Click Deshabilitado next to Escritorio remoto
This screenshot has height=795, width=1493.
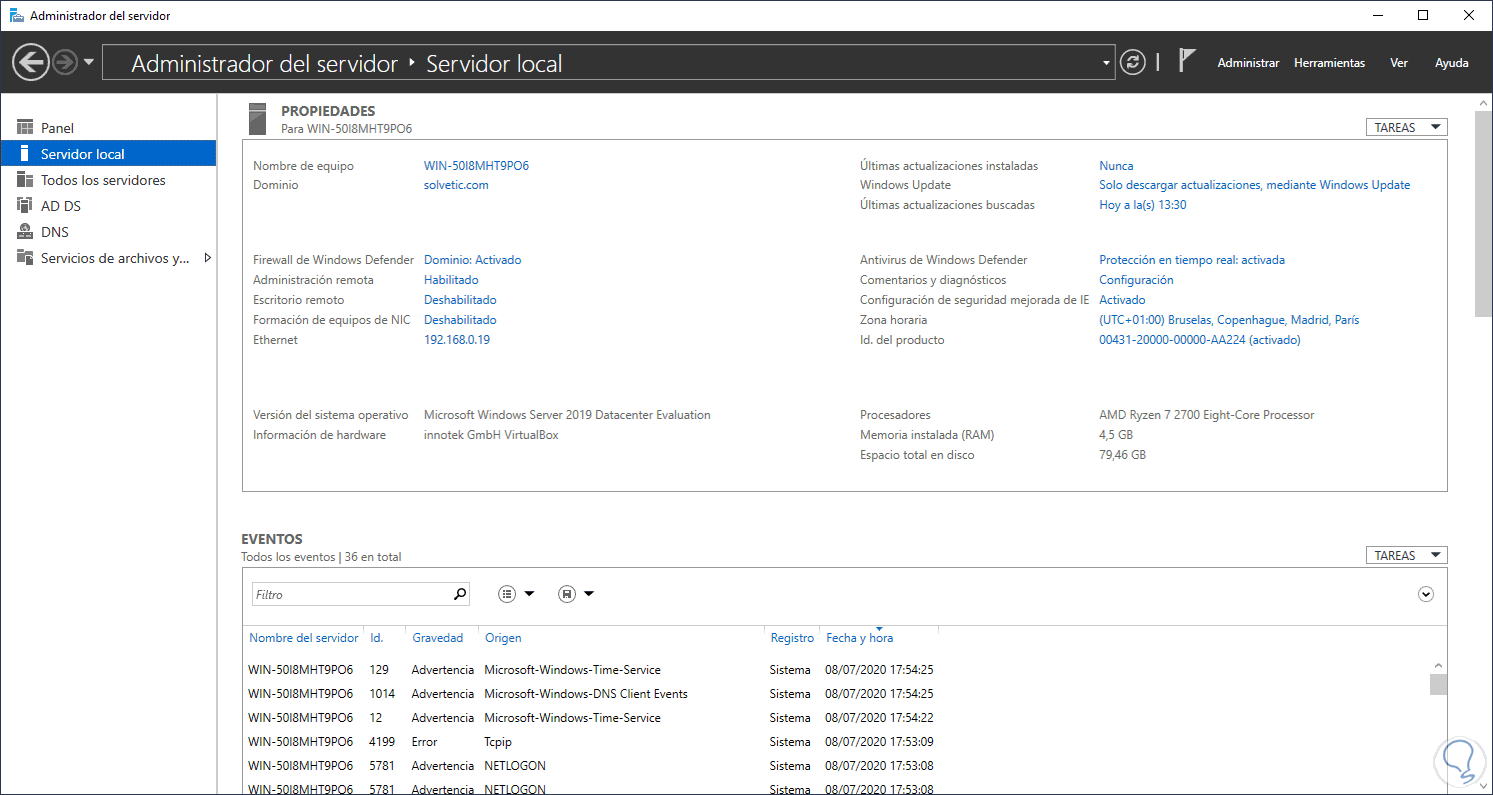point(460,300)
